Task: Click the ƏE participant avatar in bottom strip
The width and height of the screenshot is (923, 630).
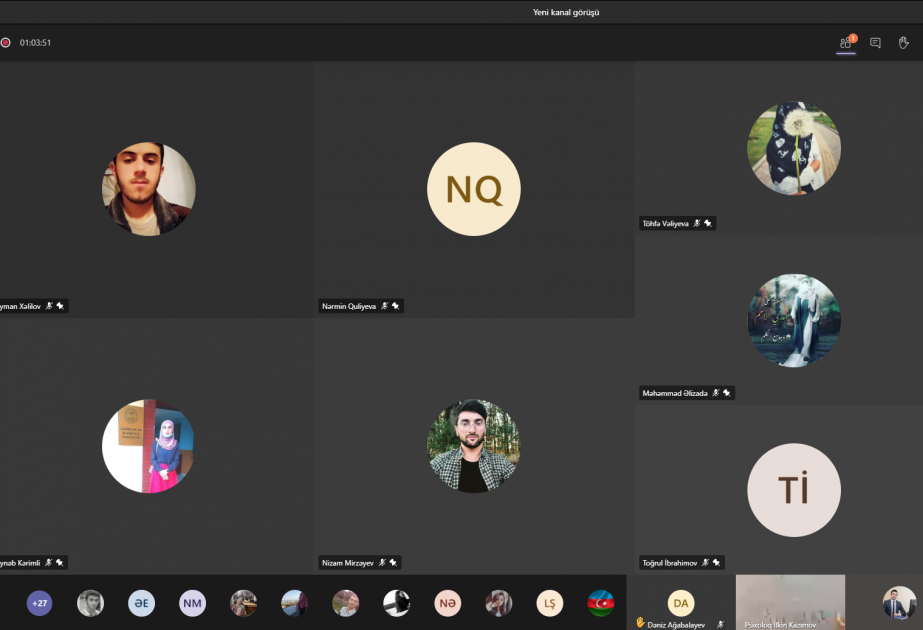Action: 141,603
